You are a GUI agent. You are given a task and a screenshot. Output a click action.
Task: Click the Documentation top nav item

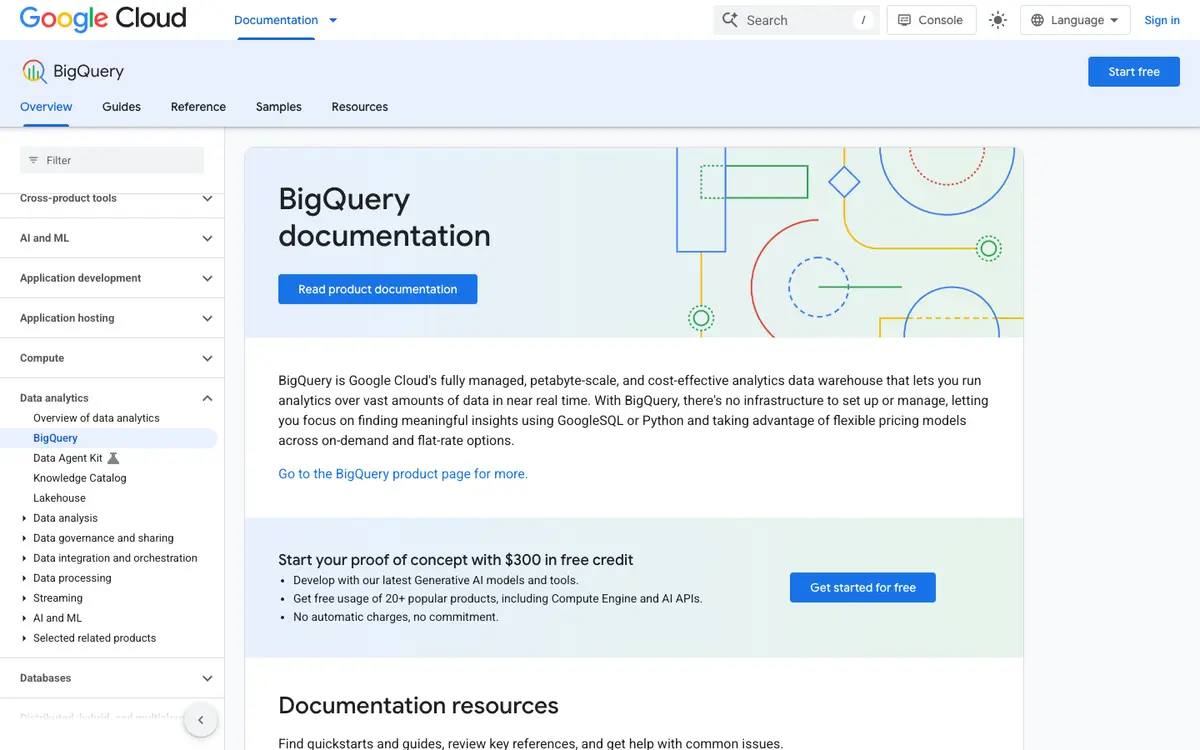click(276, 20)
